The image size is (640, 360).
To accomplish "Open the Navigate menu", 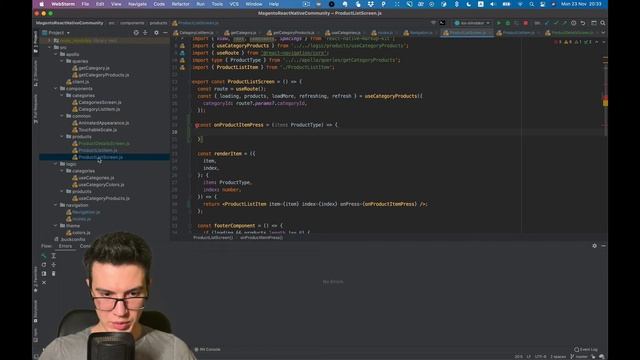I will pos(138,4).
